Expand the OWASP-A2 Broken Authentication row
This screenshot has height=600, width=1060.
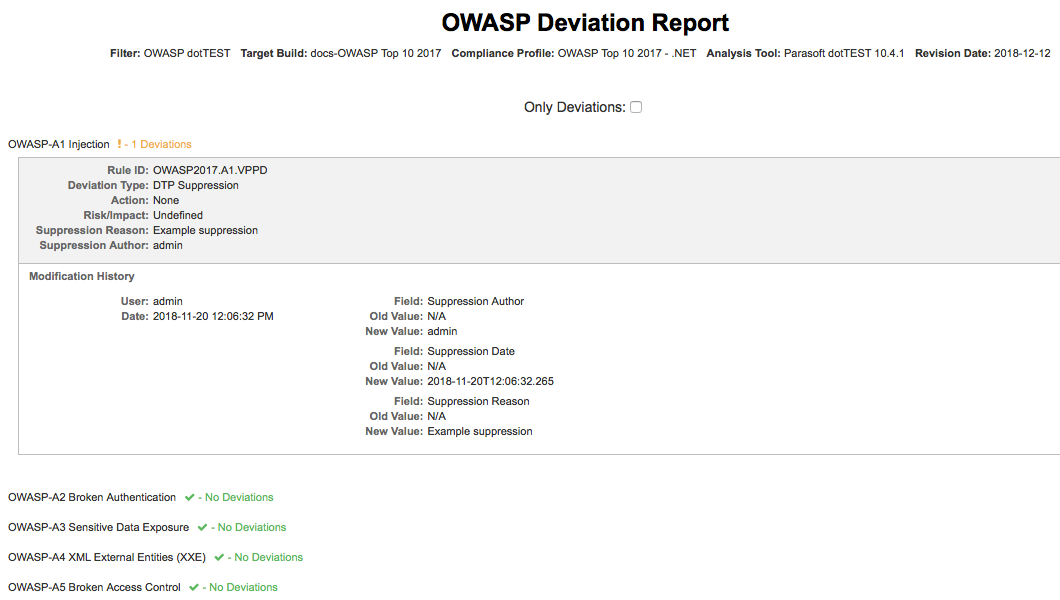(92, 497)
